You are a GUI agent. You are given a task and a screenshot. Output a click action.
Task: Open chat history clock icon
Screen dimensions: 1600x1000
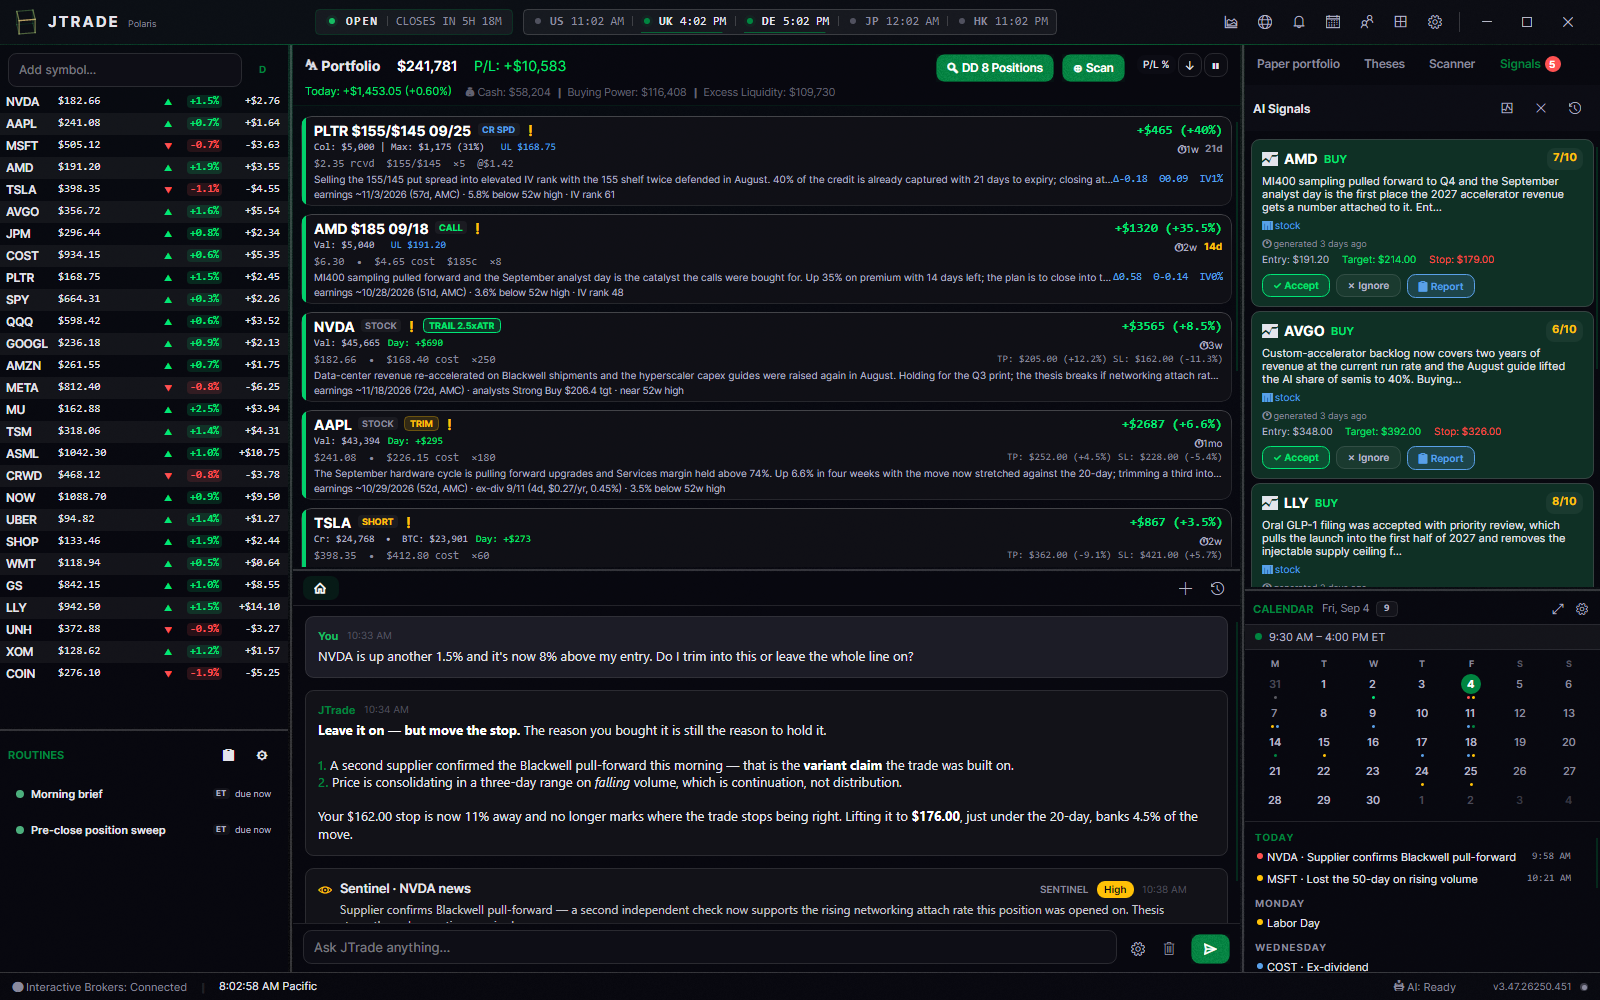pos(1217,589)
